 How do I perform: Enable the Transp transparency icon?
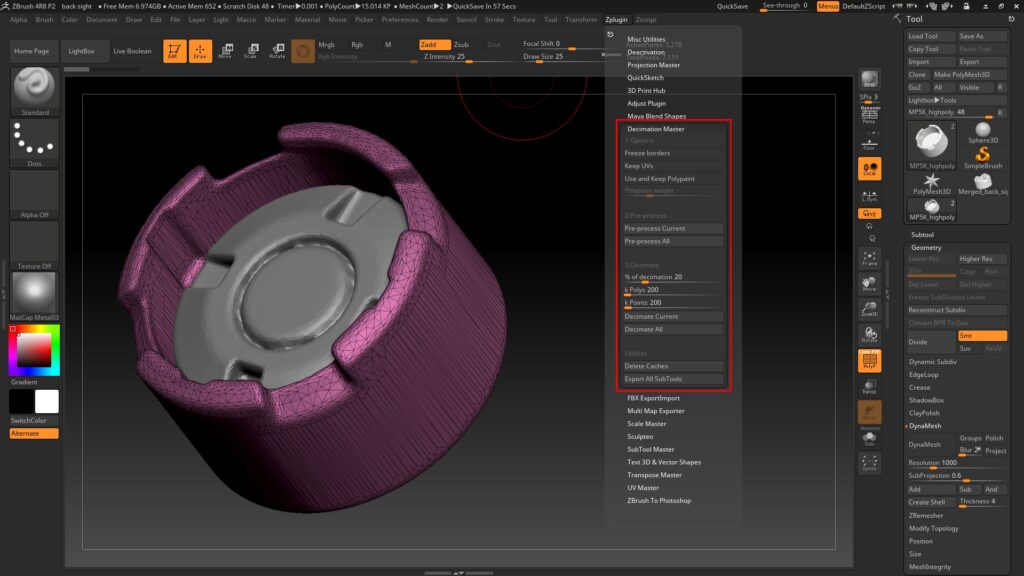click(869, 387)
